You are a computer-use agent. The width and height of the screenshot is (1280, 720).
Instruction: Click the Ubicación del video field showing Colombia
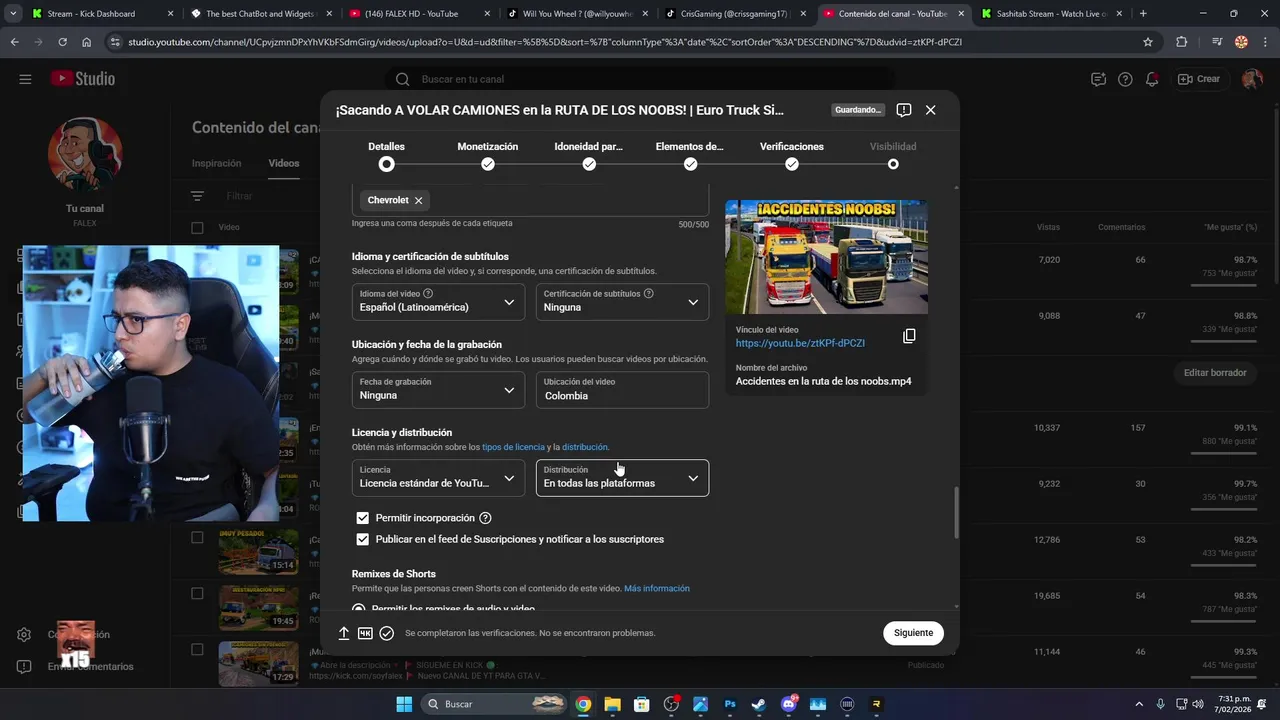[x=622, y=389]
